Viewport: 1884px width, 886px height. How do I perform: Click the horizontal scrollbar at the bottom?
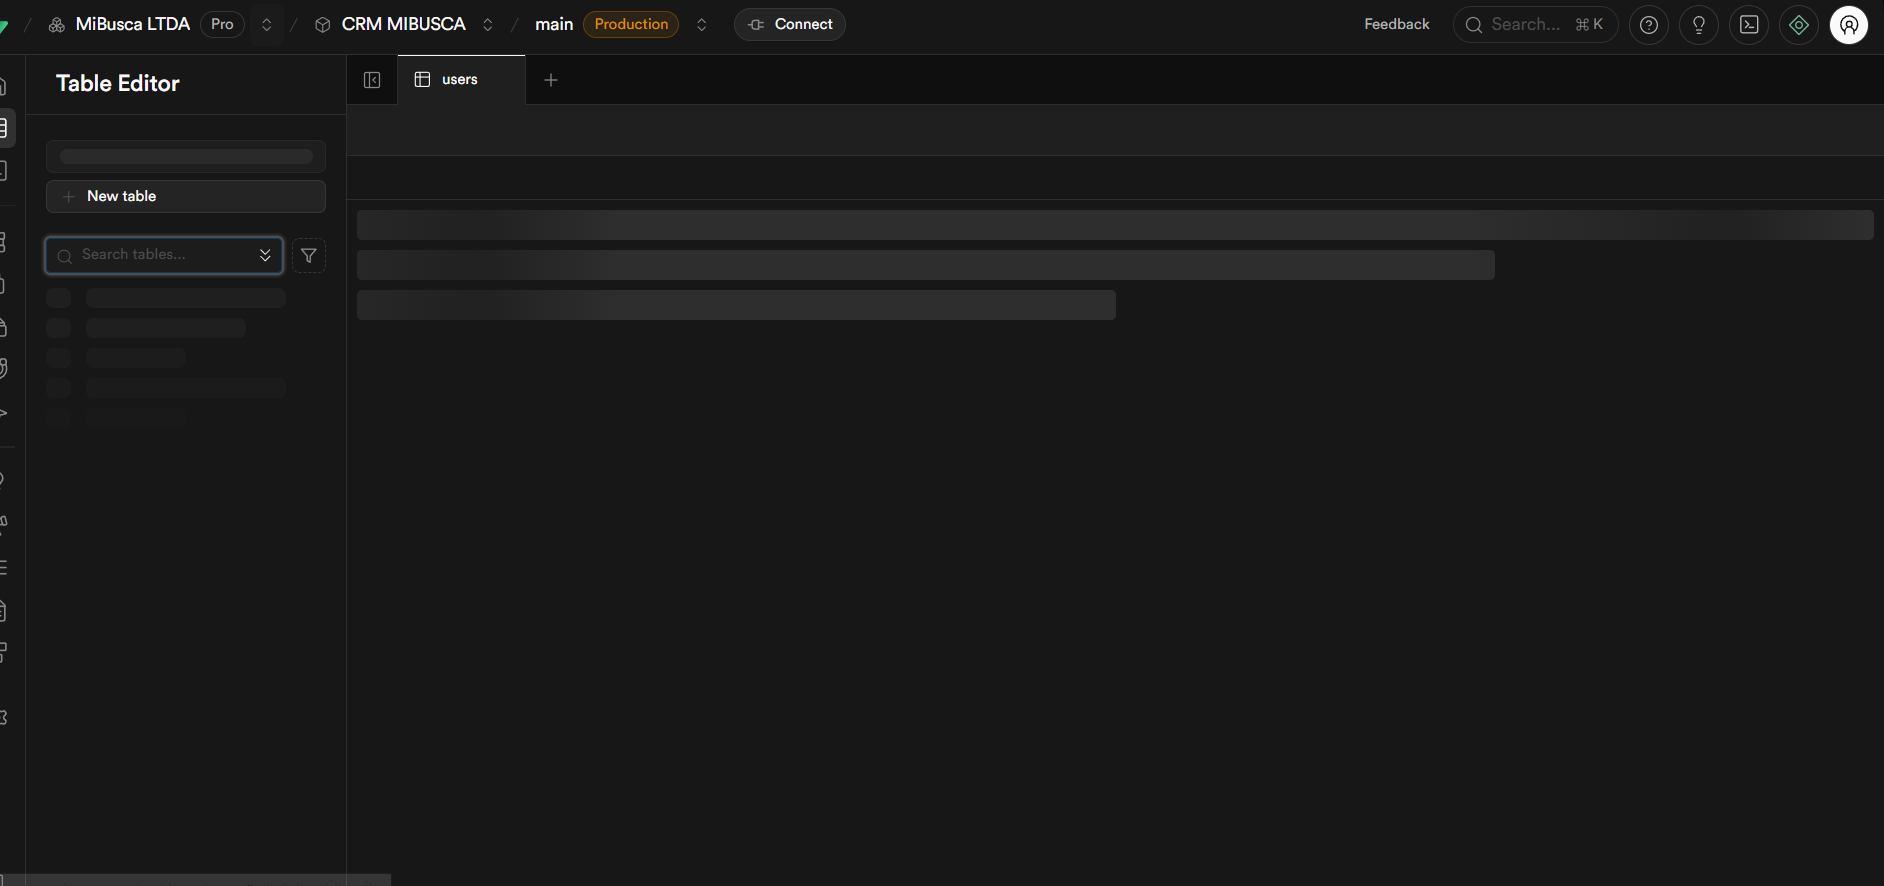(x=195, y=880)
